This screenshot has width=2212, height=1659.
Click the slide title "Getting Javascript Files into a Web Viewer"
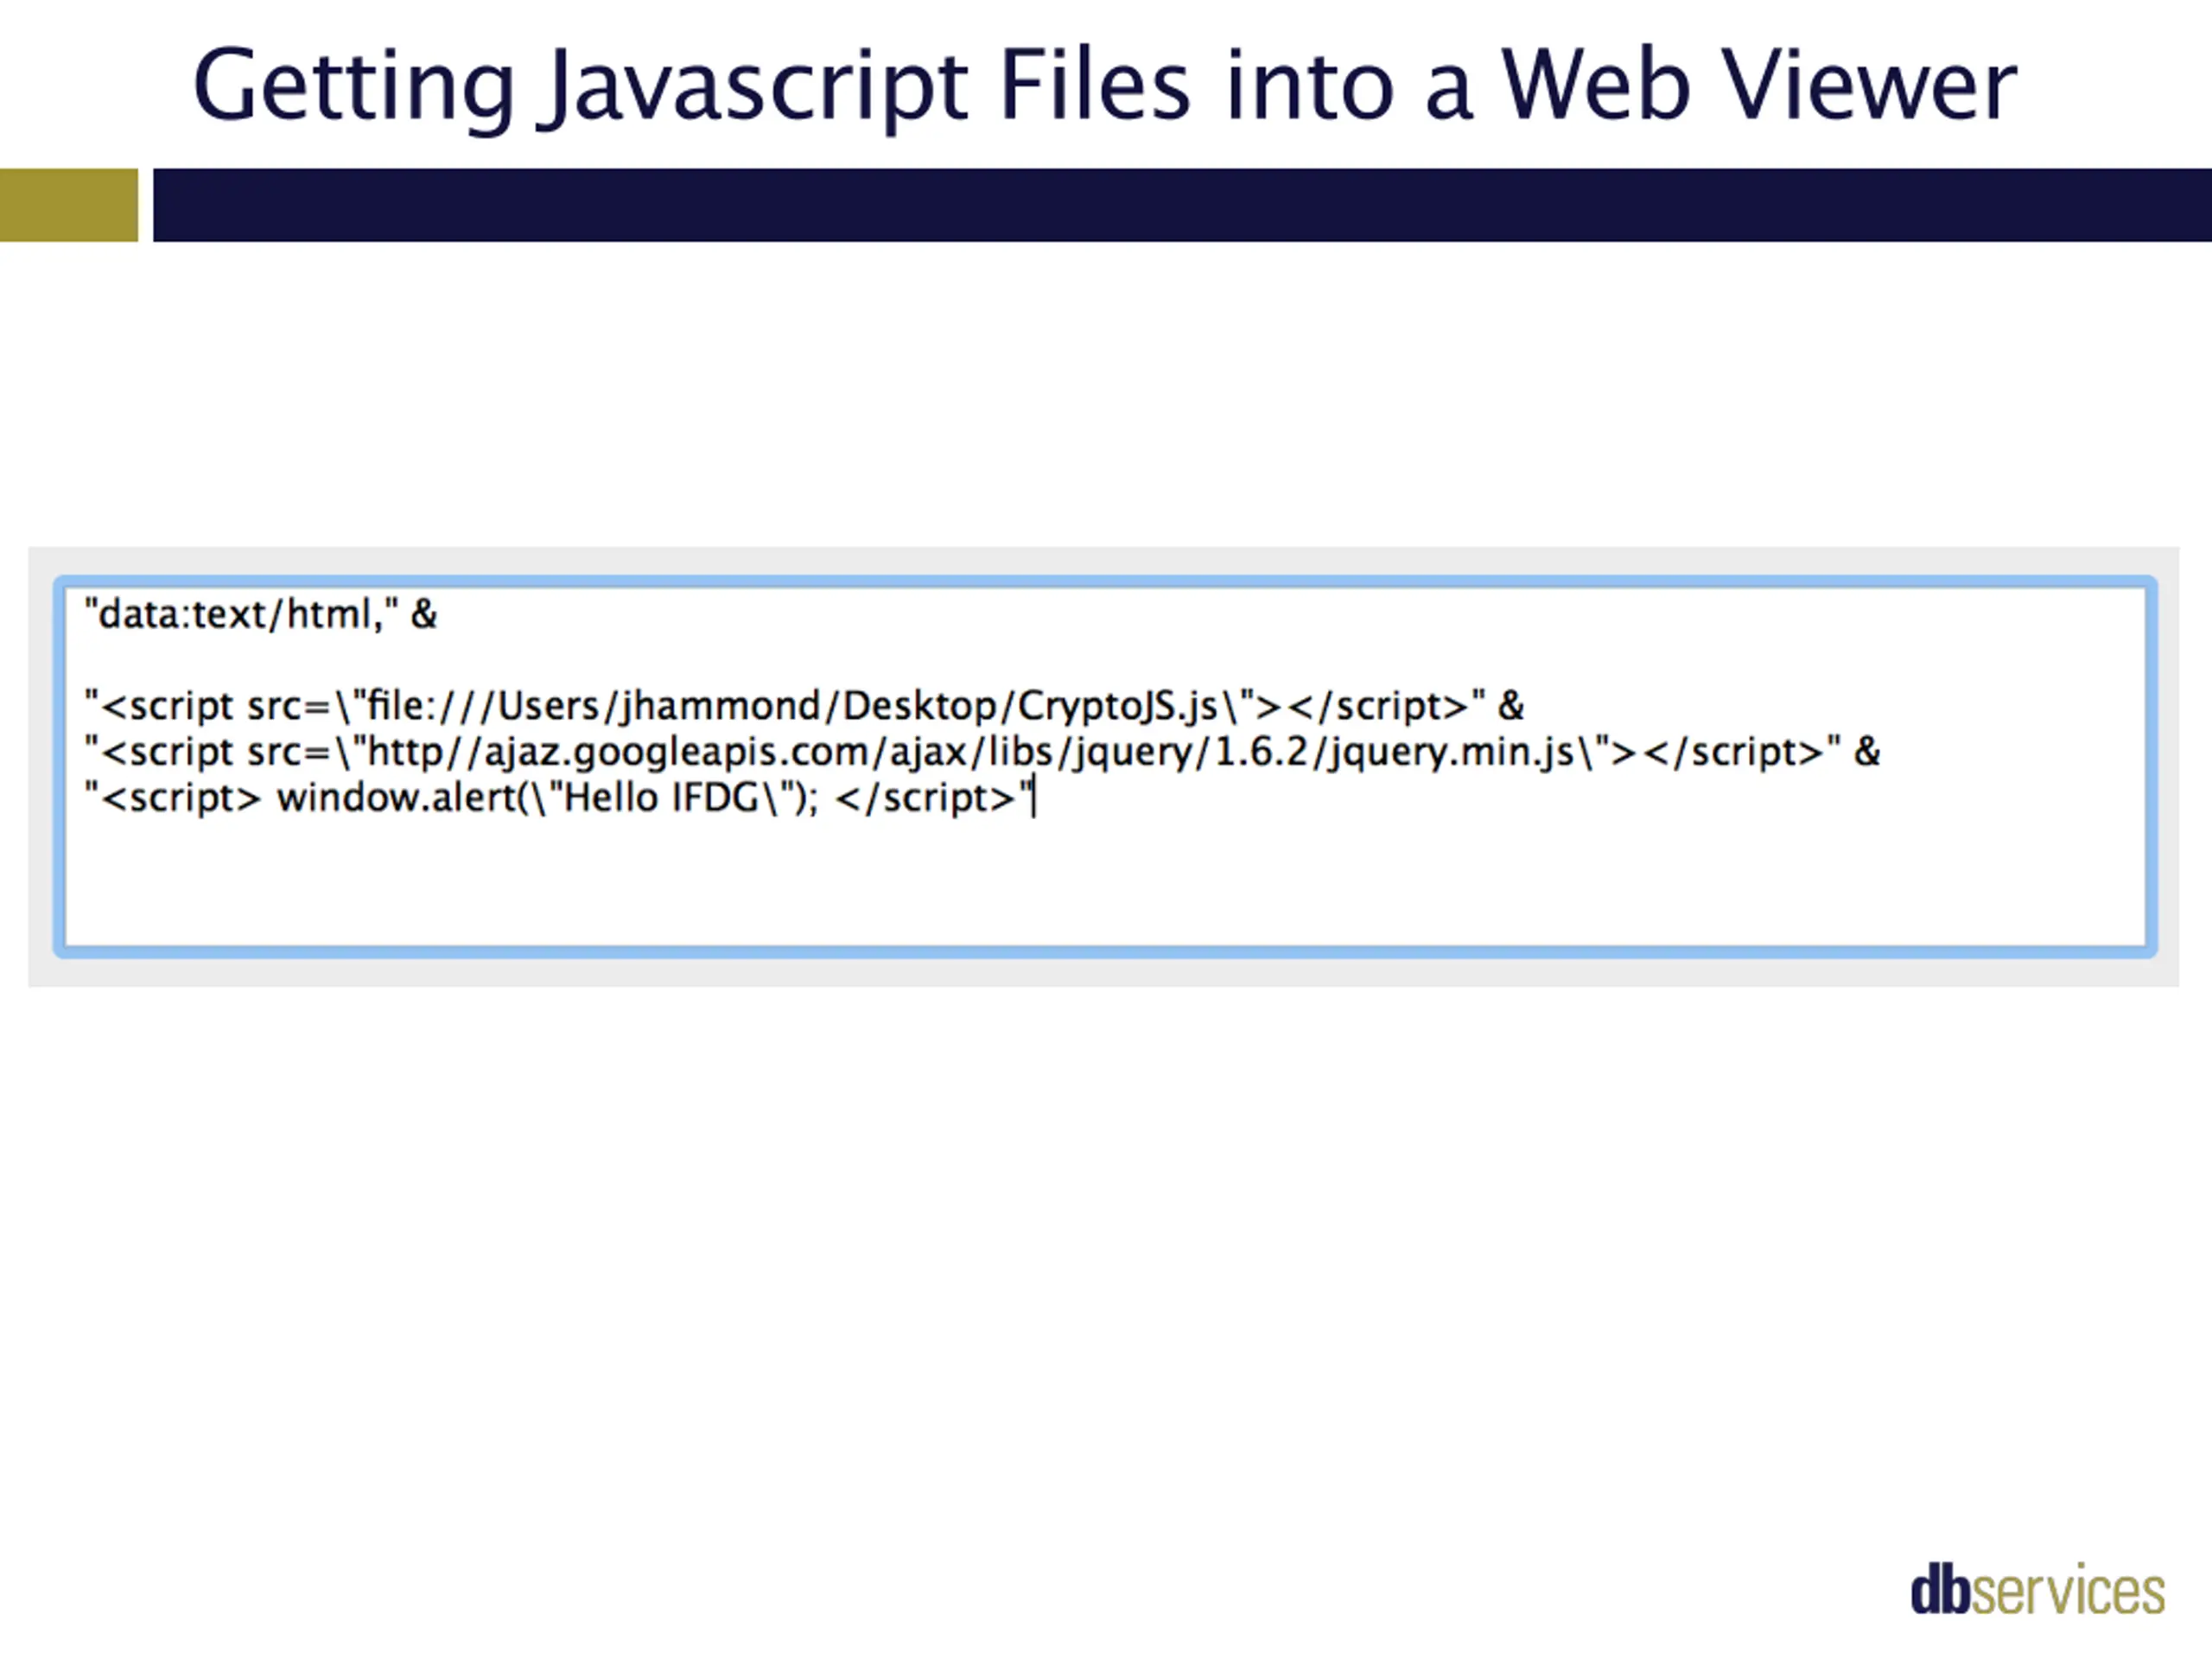pyautogui.click(x=1105, y=88)
